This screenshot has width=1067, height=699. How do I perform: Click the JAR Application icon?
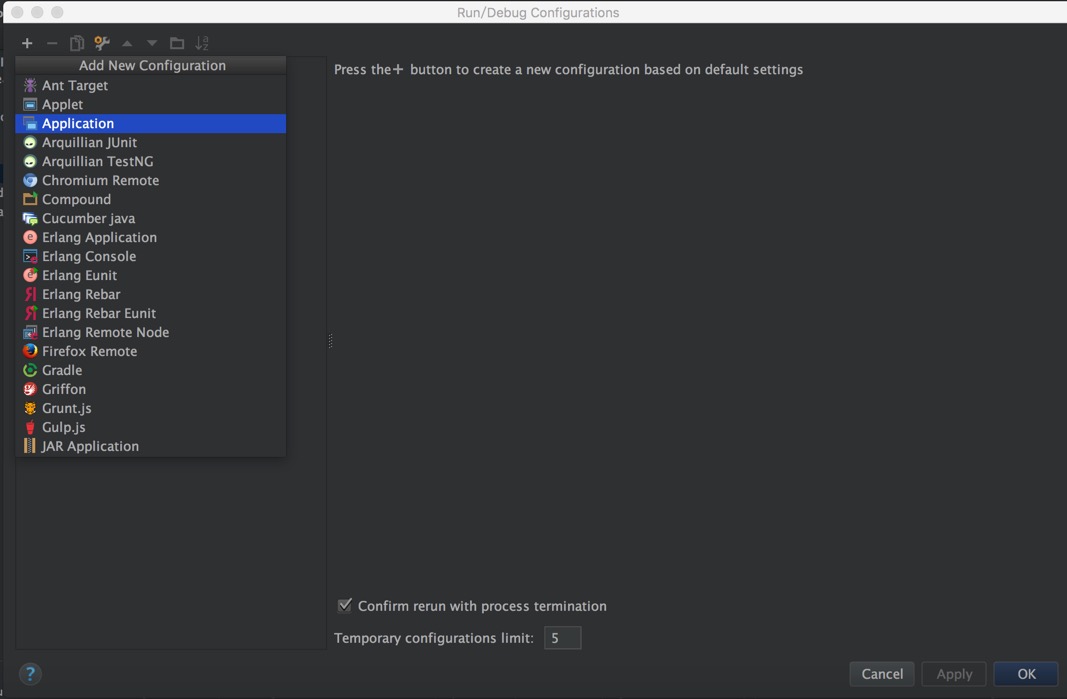tap(30, 446)
